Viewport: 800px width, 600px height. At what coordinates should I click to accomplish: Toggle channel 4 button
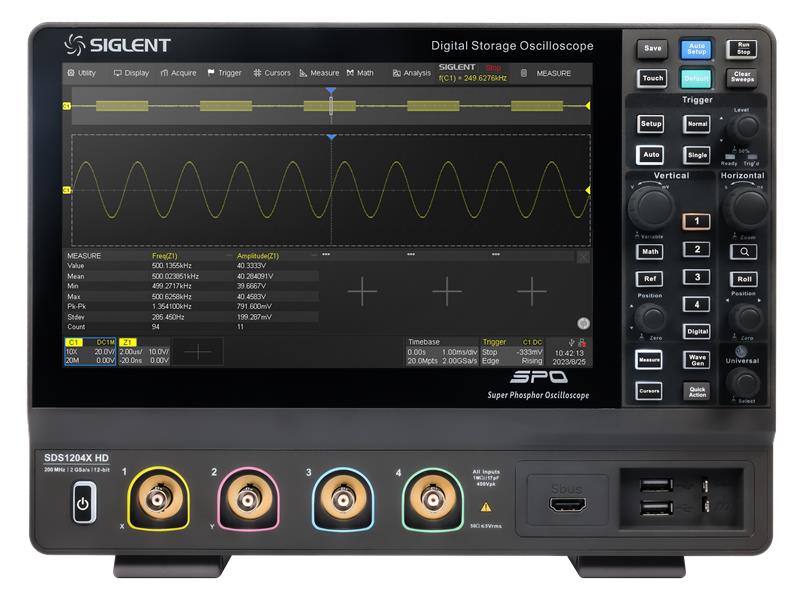(x=697, y=305)
